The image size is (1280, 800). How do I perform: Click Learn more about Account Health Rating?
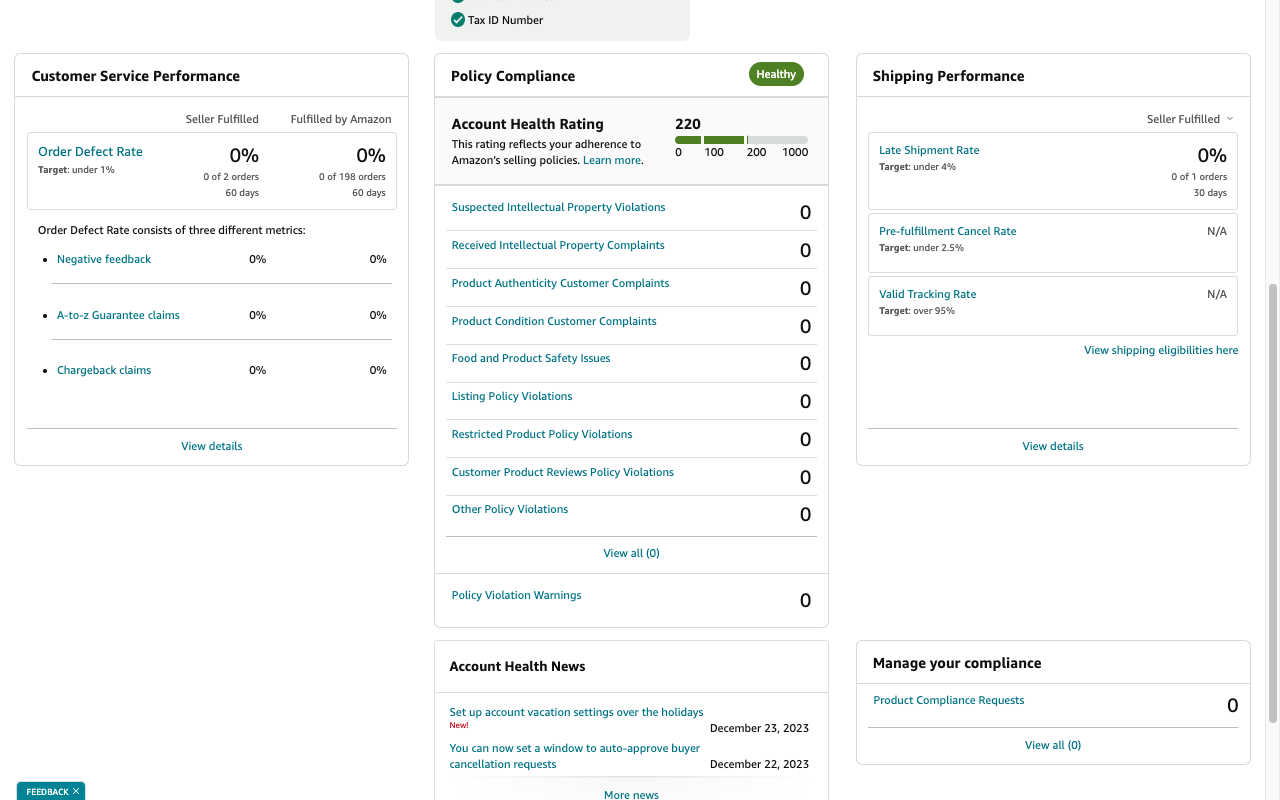(x=612, y=160)
